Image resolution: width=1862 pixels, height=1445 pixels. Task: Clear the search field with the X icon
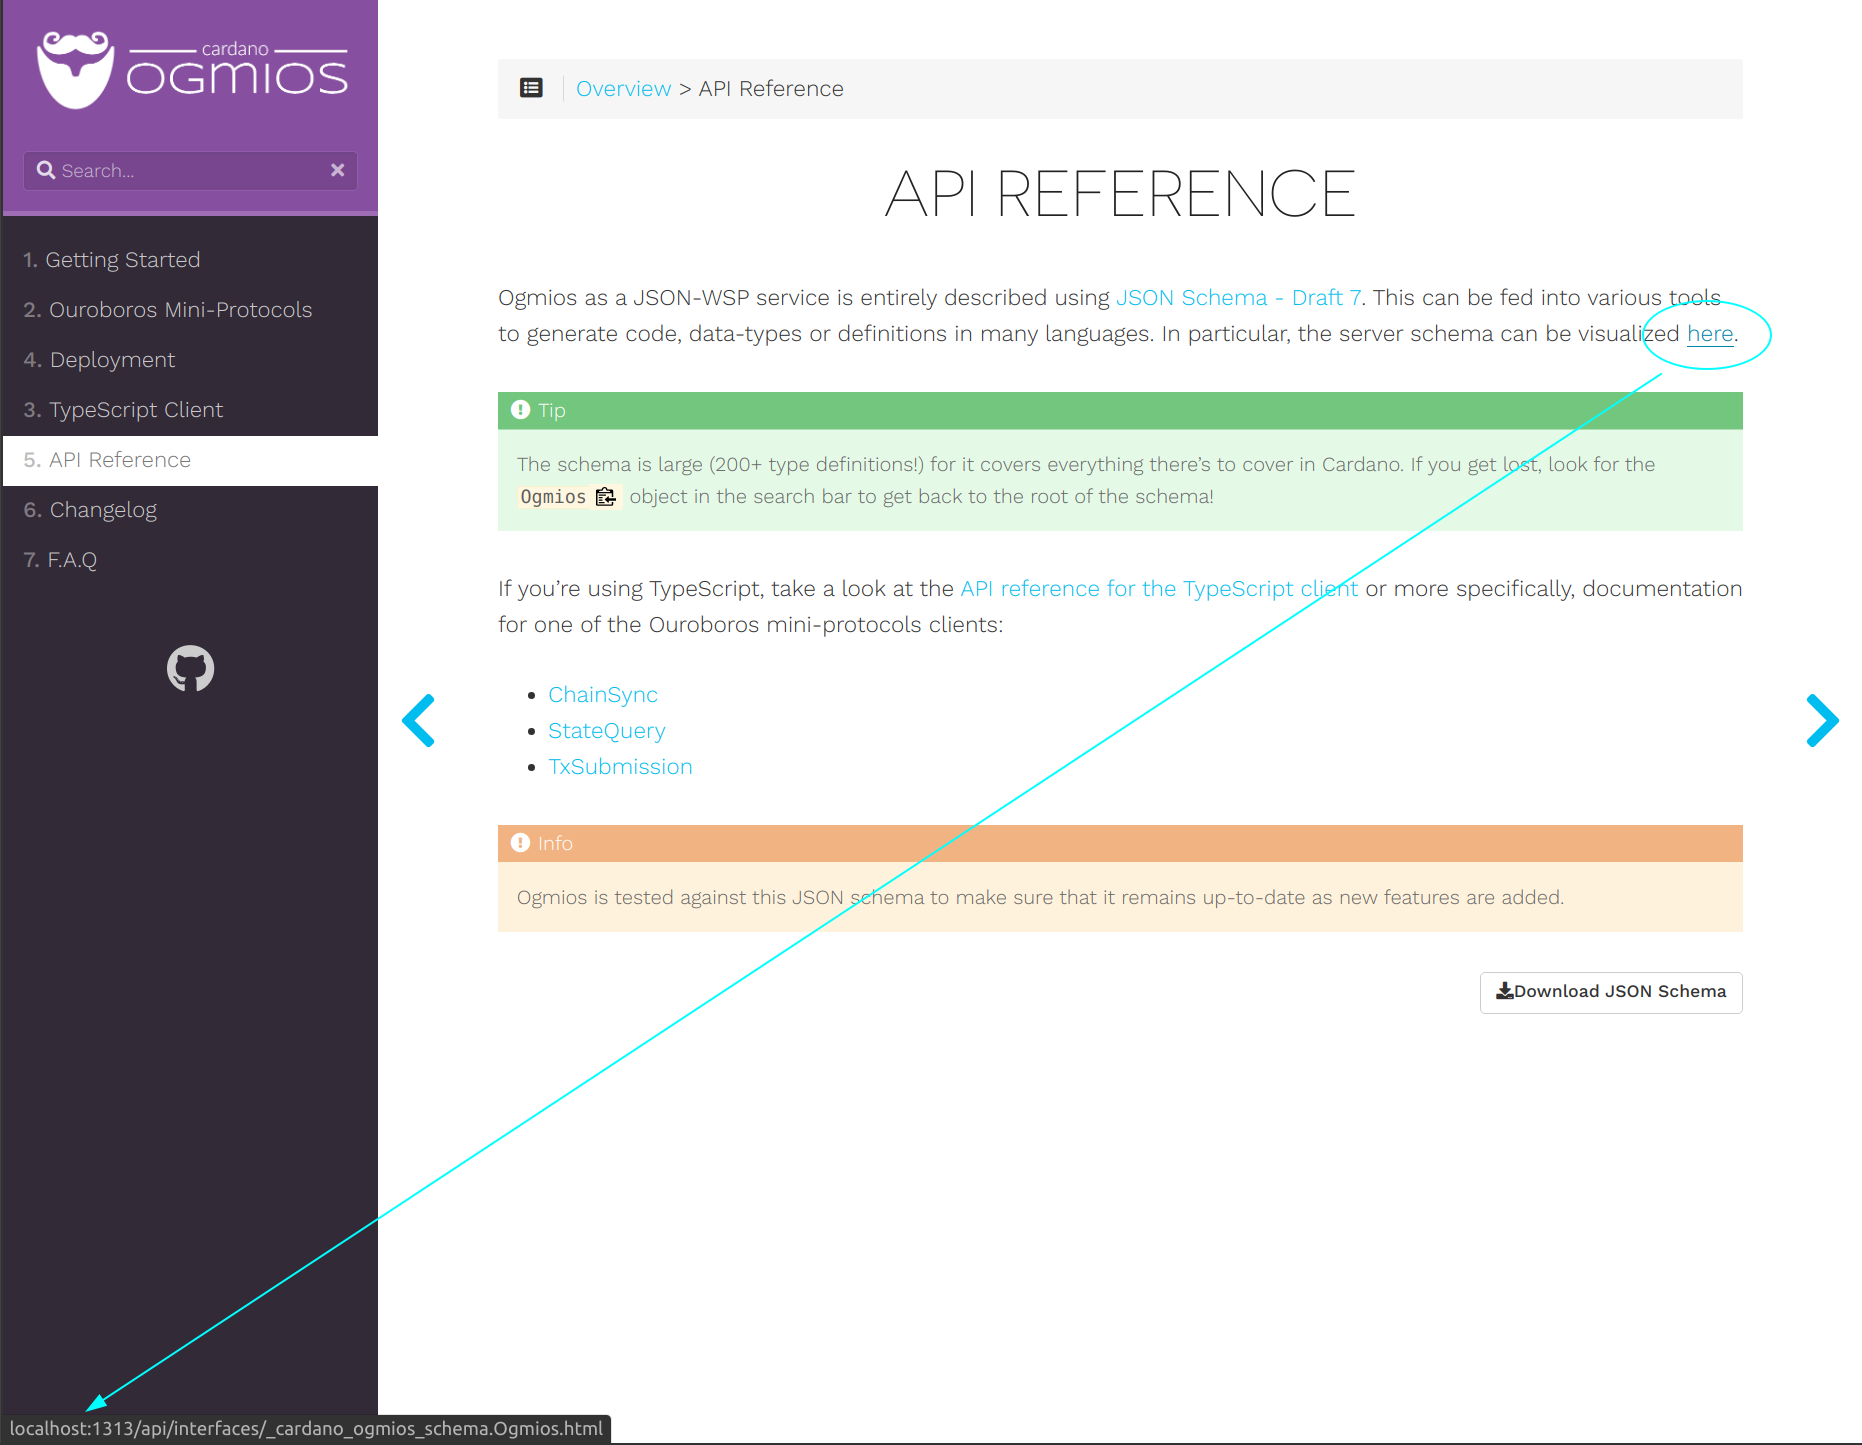(338, 170)
